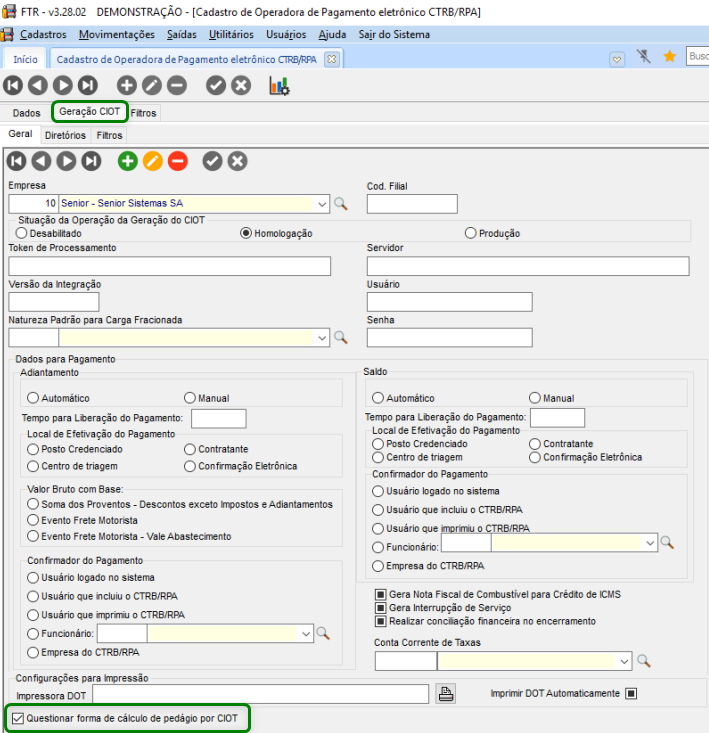Expand Conta Corrente de Taxas dropdown
Viewport: 709px width, 733px height.
(x=624, y=661)
